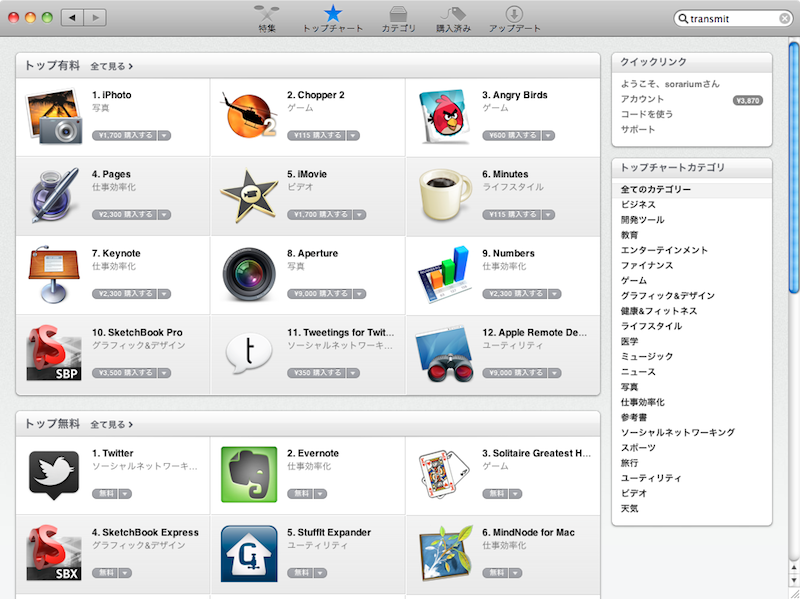This screenshot has width=800, height=599.
Task: Open the Minutes coffee cup icon
Action: 445,195
